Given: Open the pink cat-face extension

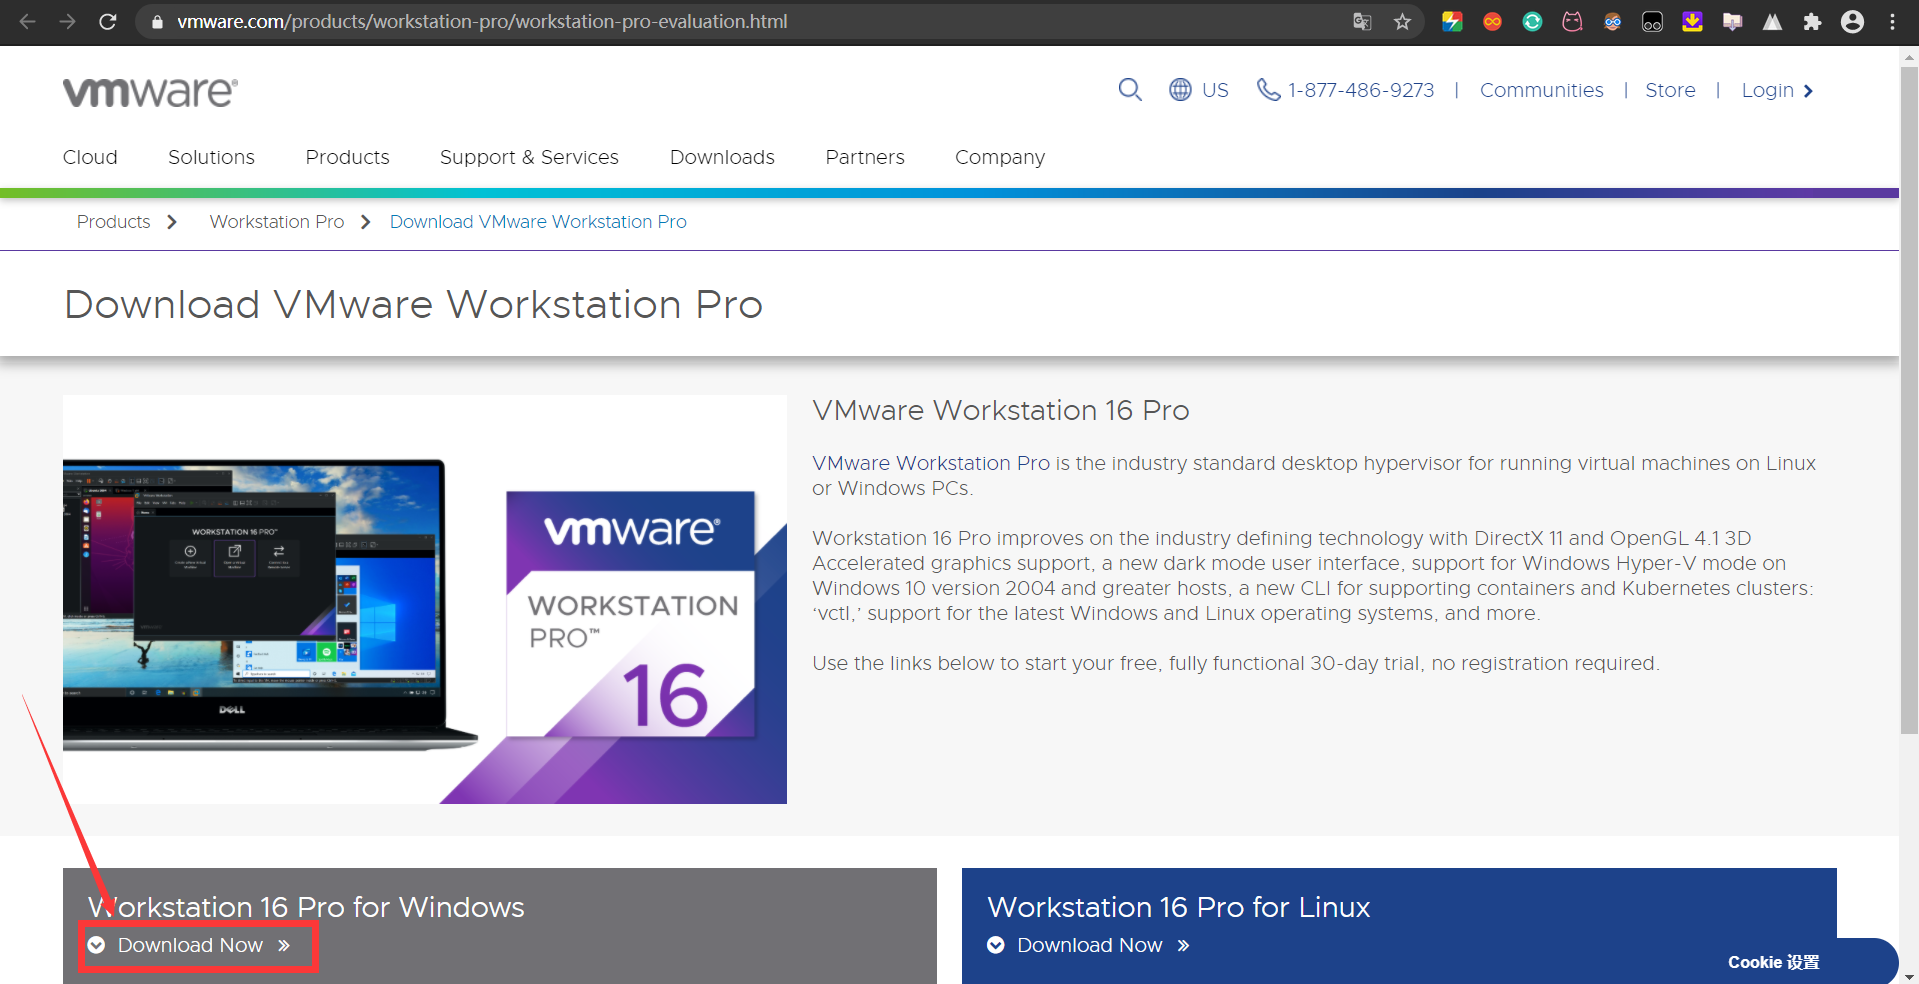Looking at the screenshot, I should pos(1572,21).
